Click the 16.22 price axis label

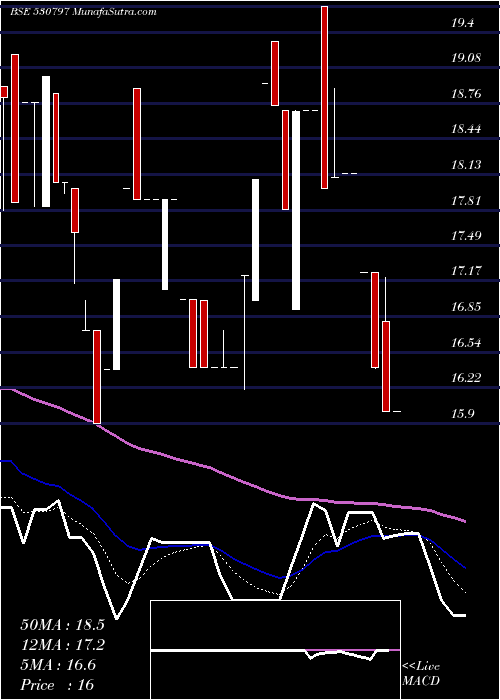tap(466, 378)
